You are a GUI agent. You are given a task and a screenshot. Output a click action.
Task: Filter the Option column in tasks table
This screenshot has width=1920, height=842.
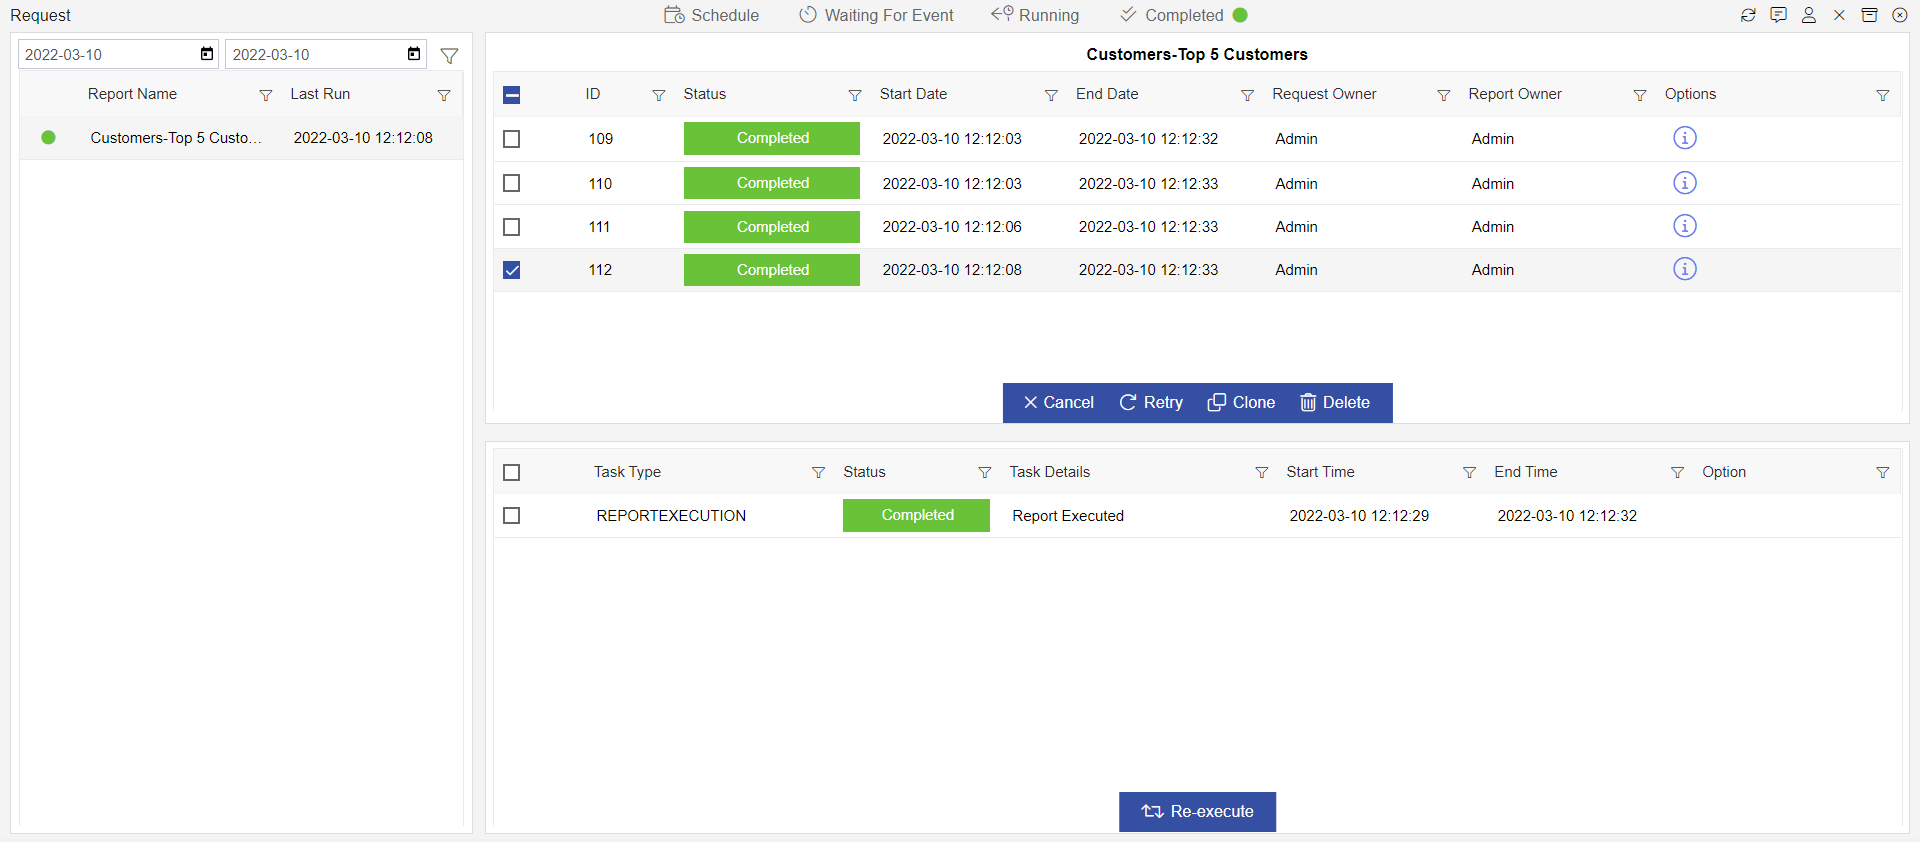point(1883,472)
